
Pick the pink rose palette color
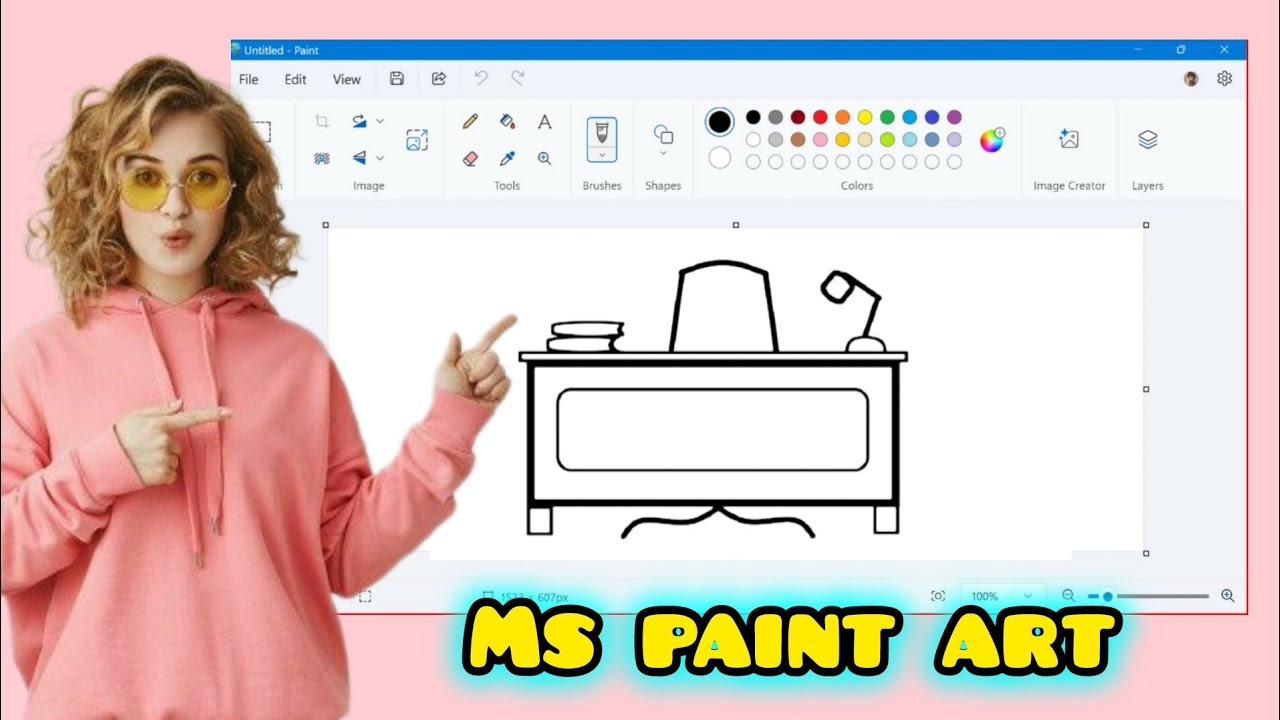click(820, 139)
